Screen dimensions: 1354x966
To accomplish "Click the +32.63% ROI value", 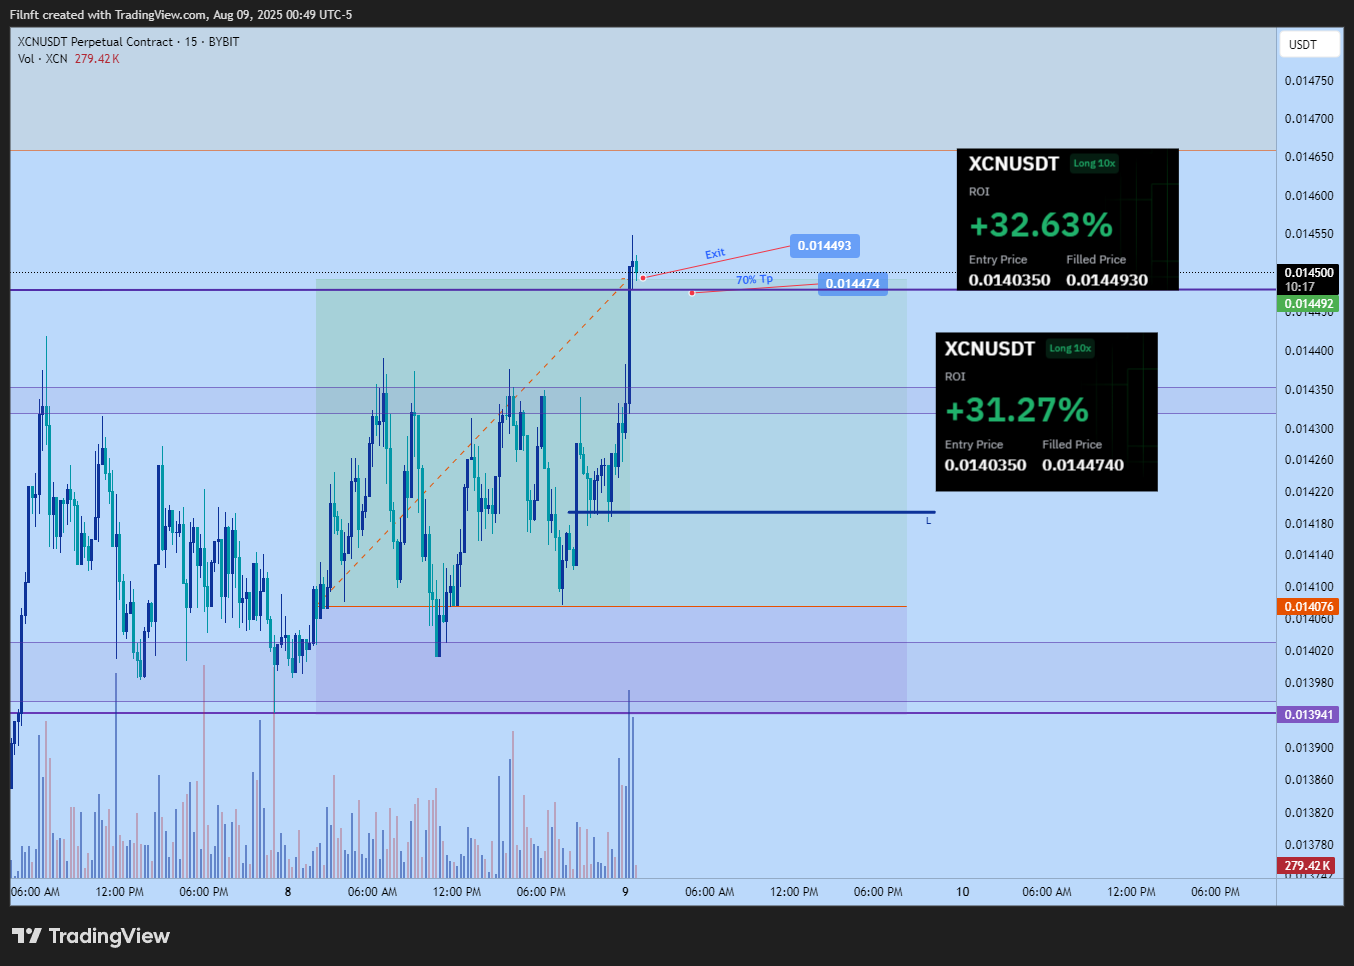I will pos(1041,225).
